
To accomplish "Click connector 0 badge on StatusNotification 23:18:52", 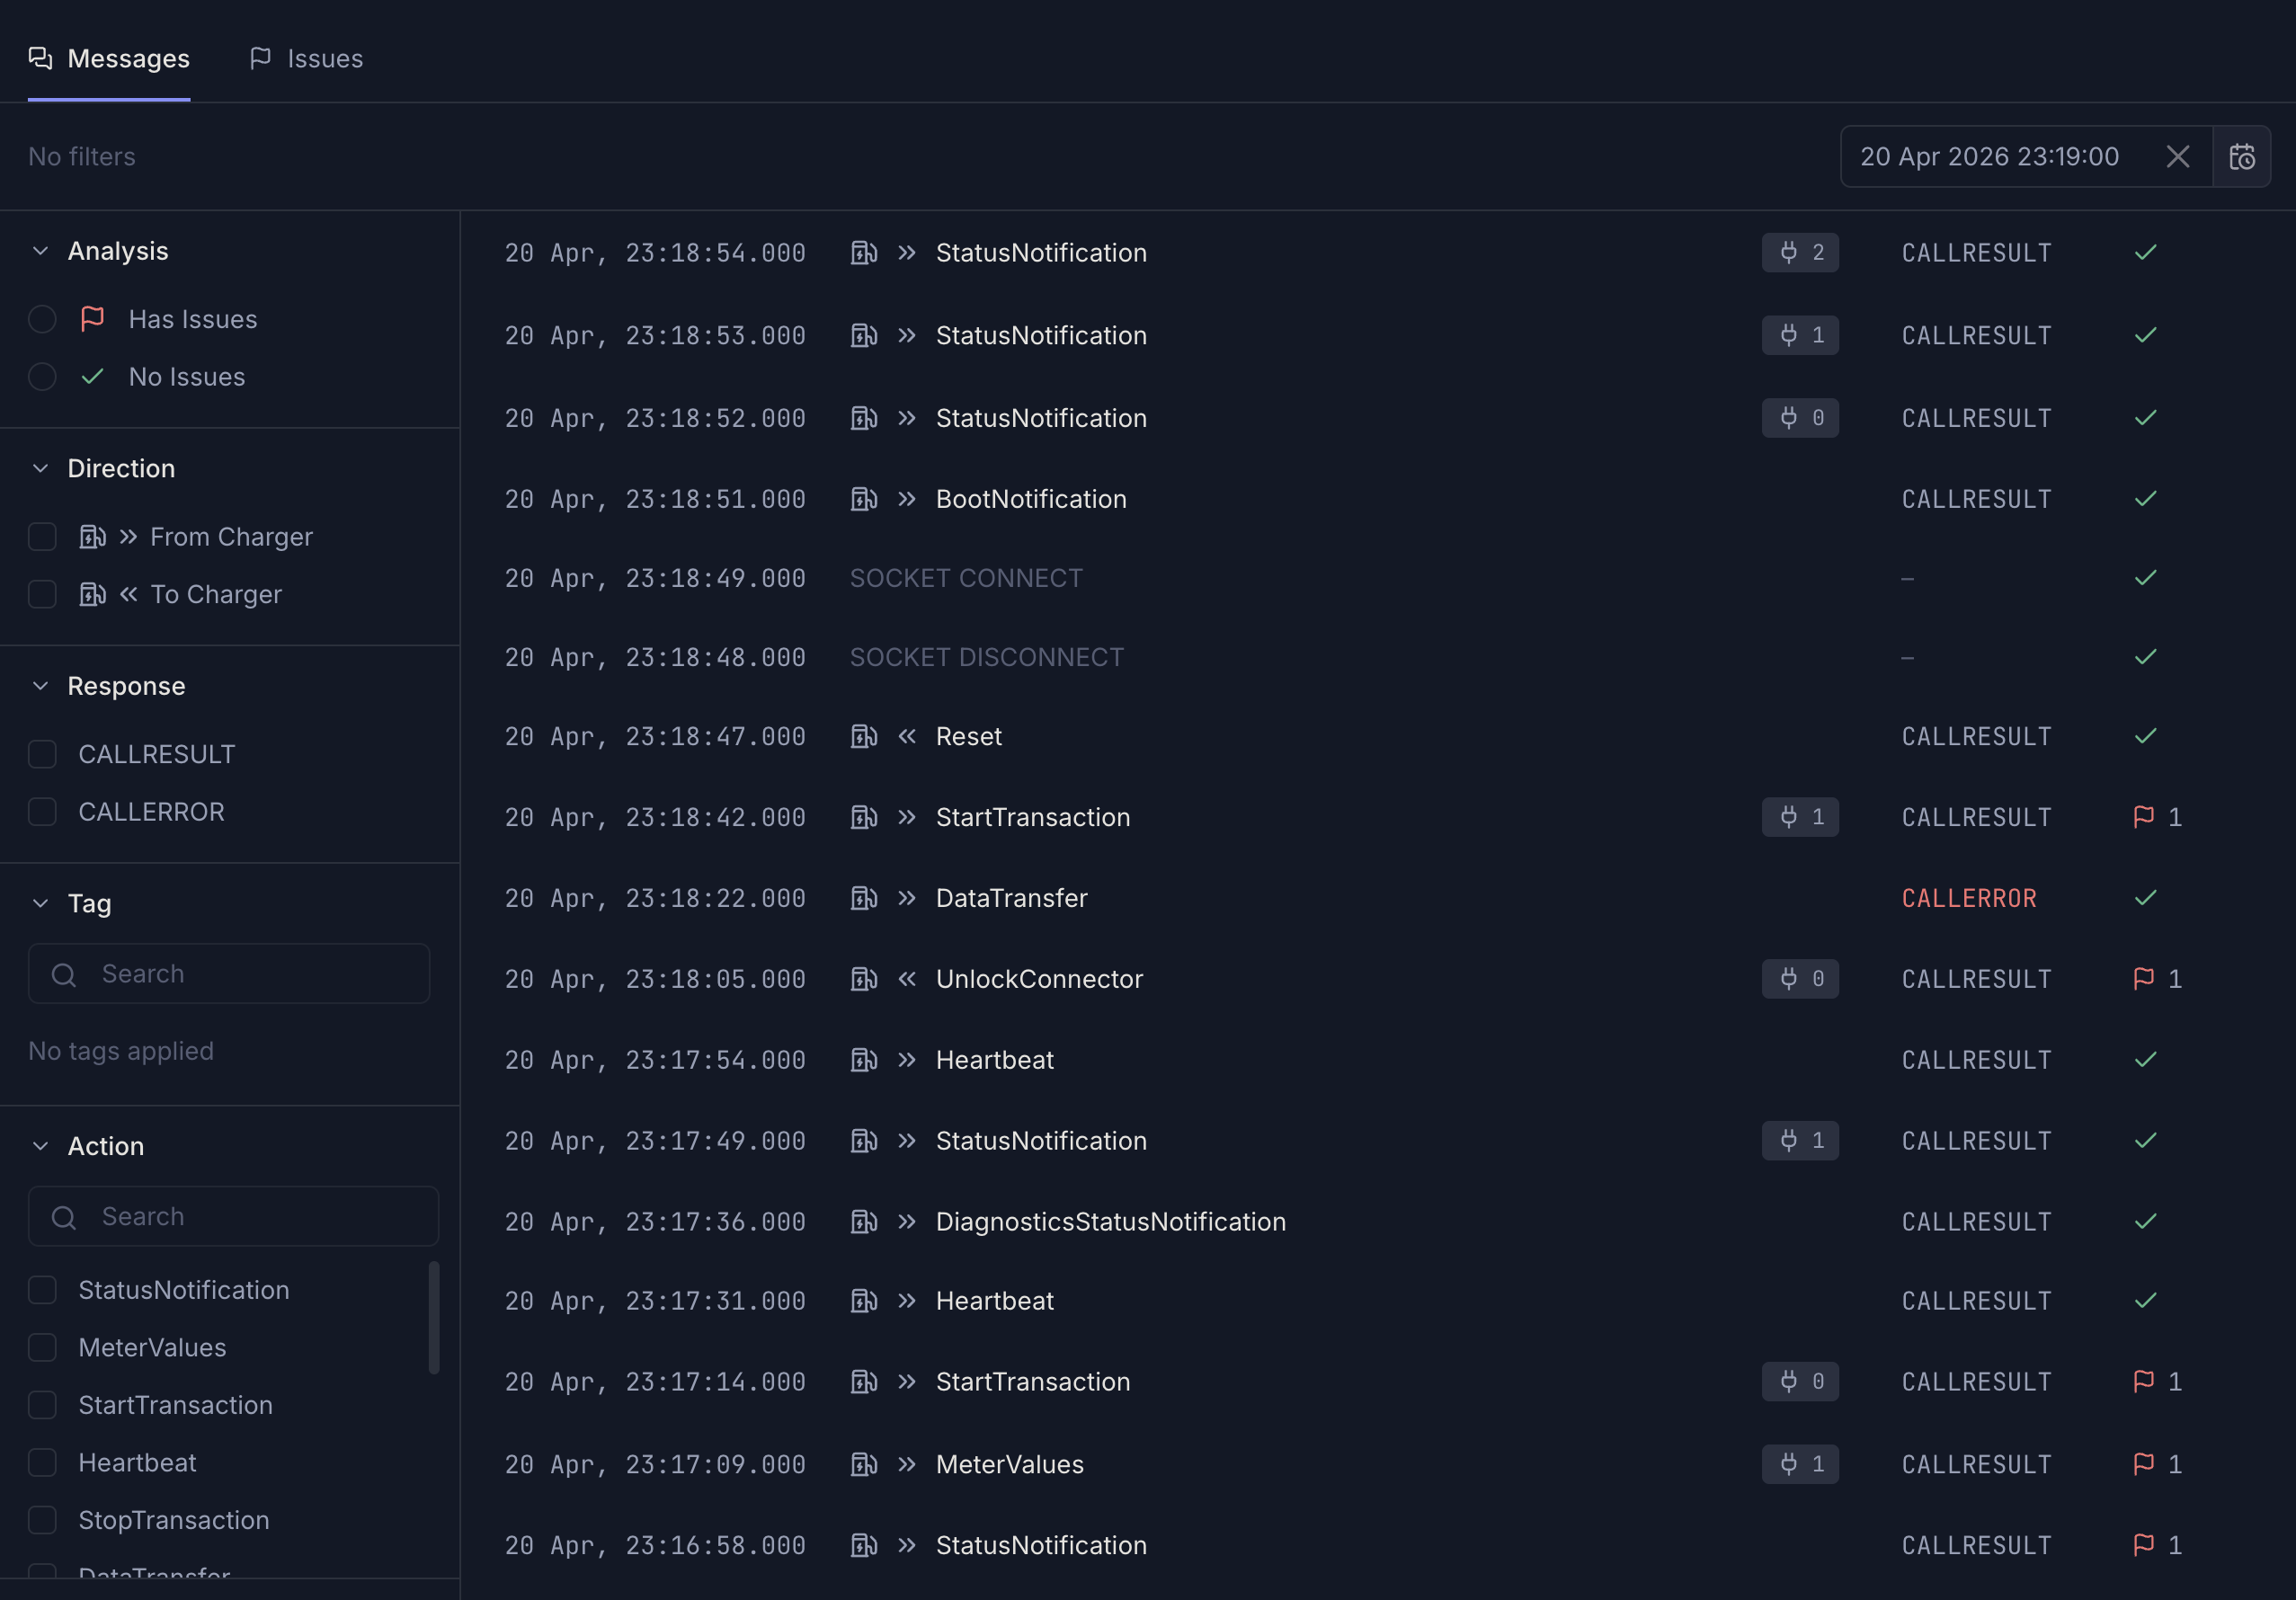I will click(x=1800, y=418).
